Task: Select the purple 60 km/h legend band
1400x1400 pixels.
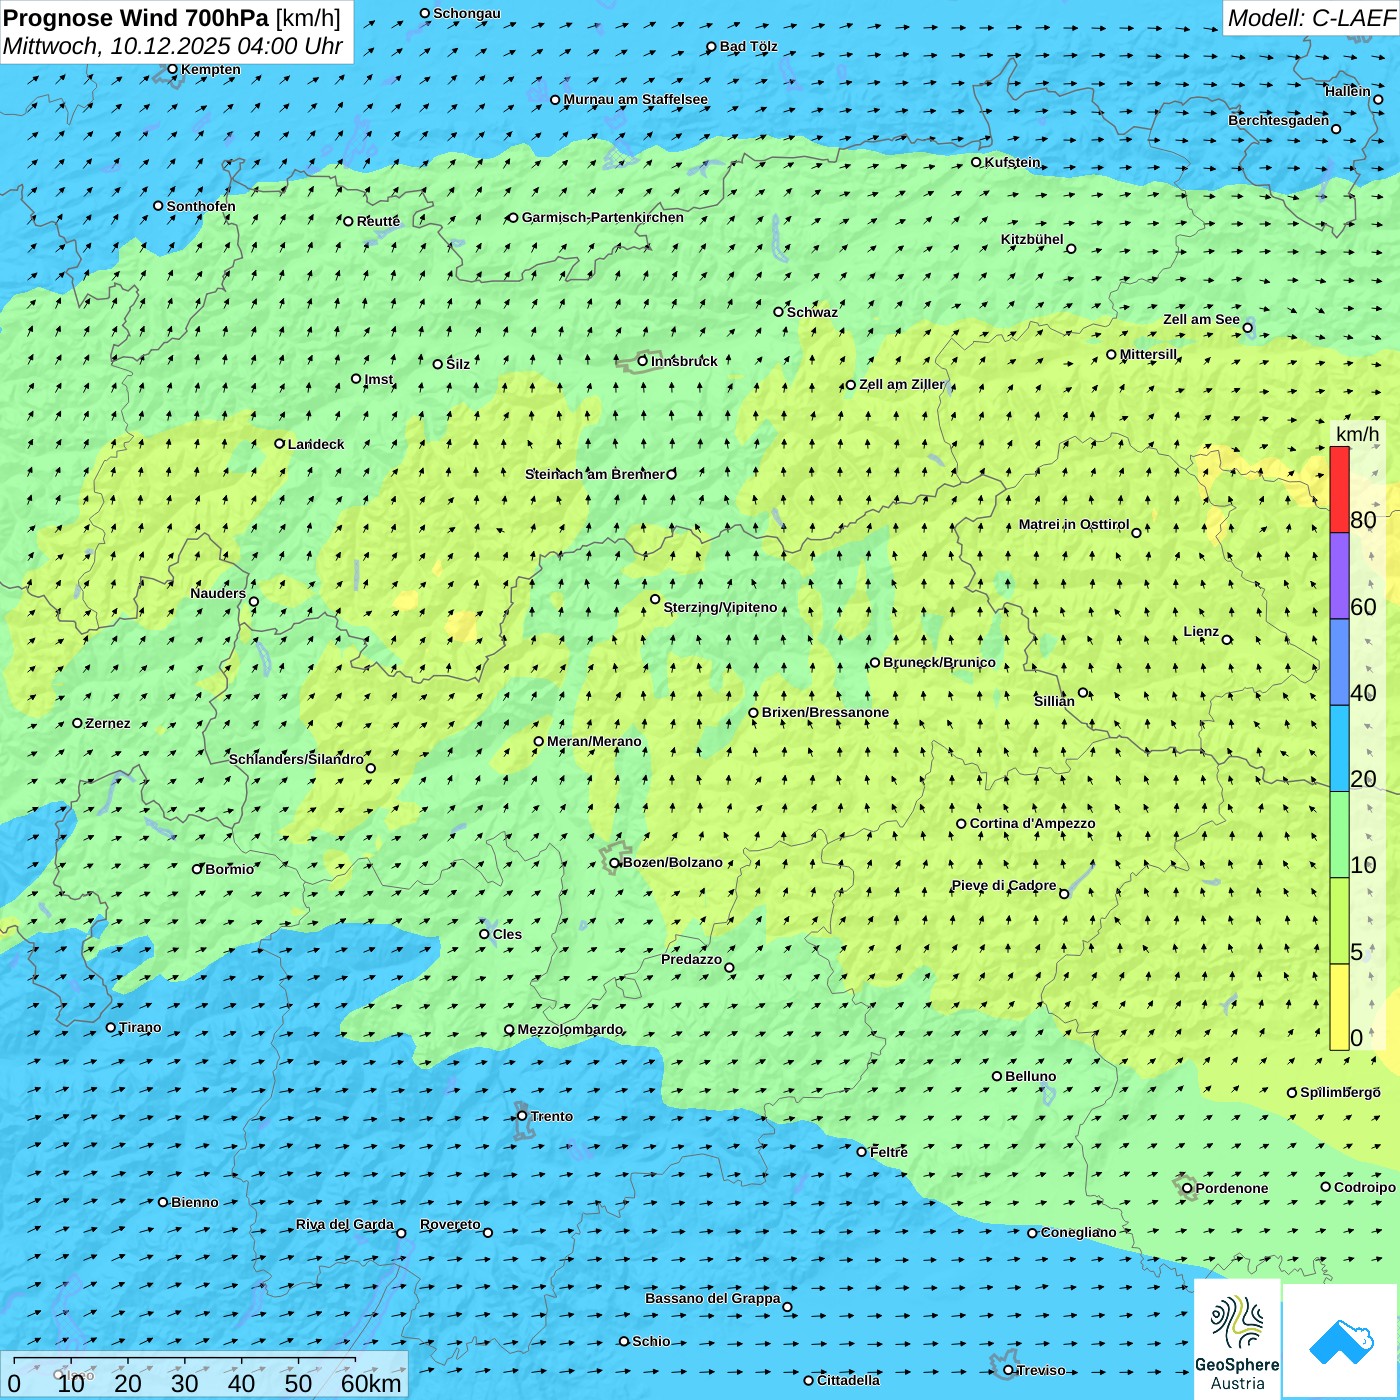Action: coord(1339,575)
